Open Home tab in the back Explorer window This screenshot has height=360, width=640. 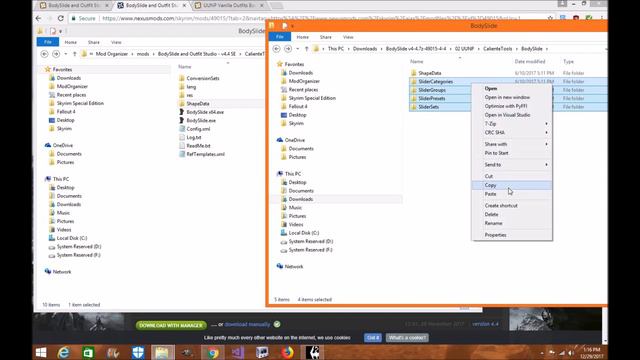pos(71,42)
